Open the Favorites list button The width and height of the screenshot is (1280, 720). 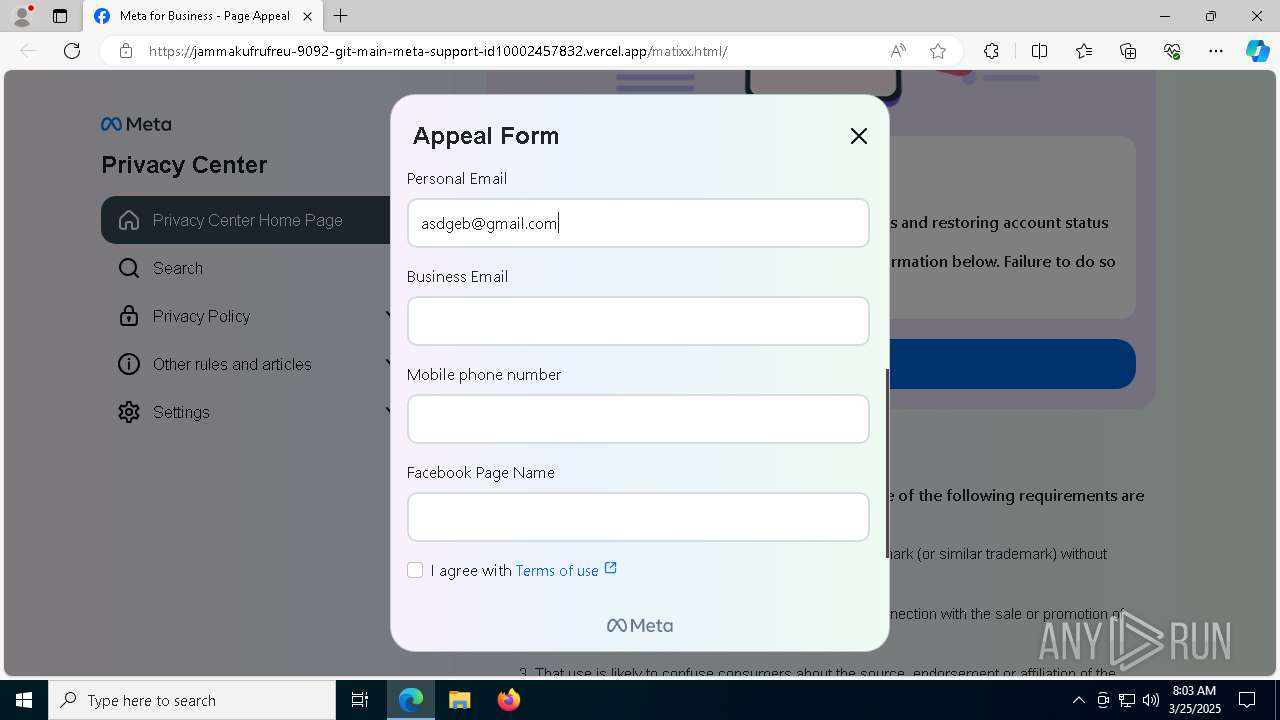pyautogui.click(x=1084, y=51)
